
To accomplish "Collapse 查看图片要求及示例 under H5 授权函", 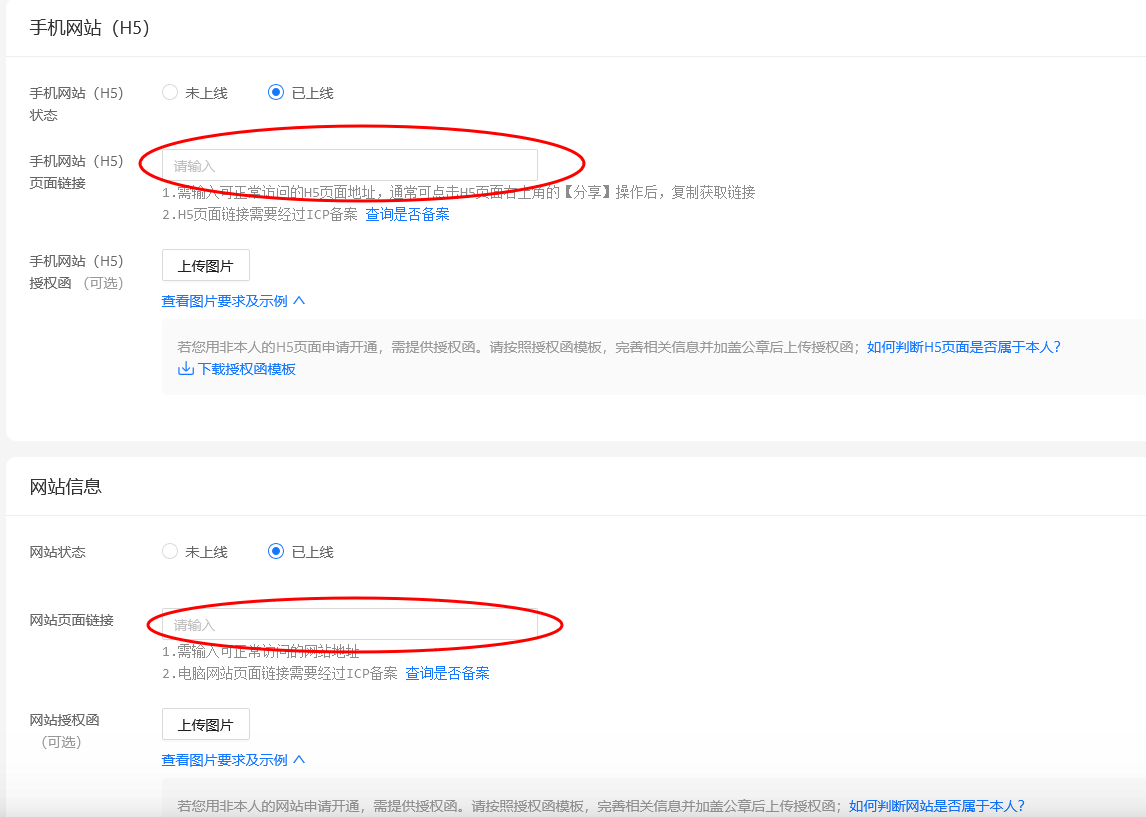I will tap(224, 301).
